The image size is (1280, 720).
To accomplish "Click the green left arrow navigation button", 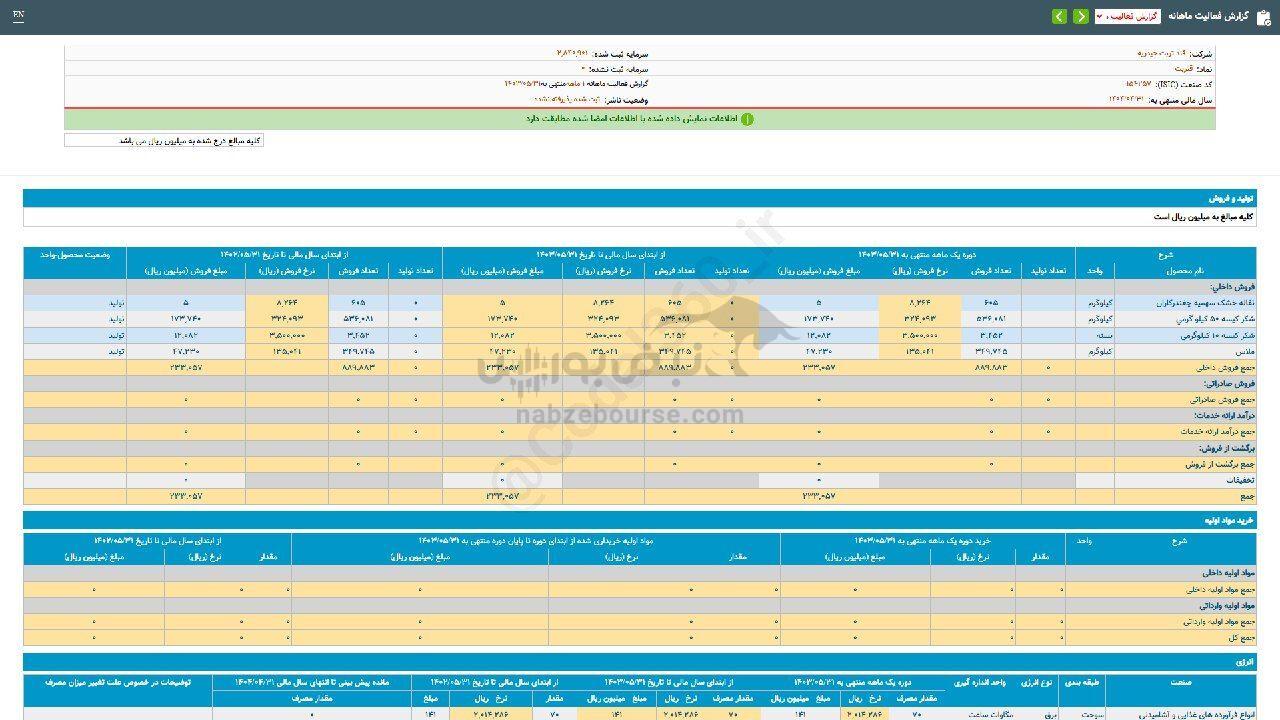I will 1060,17.
